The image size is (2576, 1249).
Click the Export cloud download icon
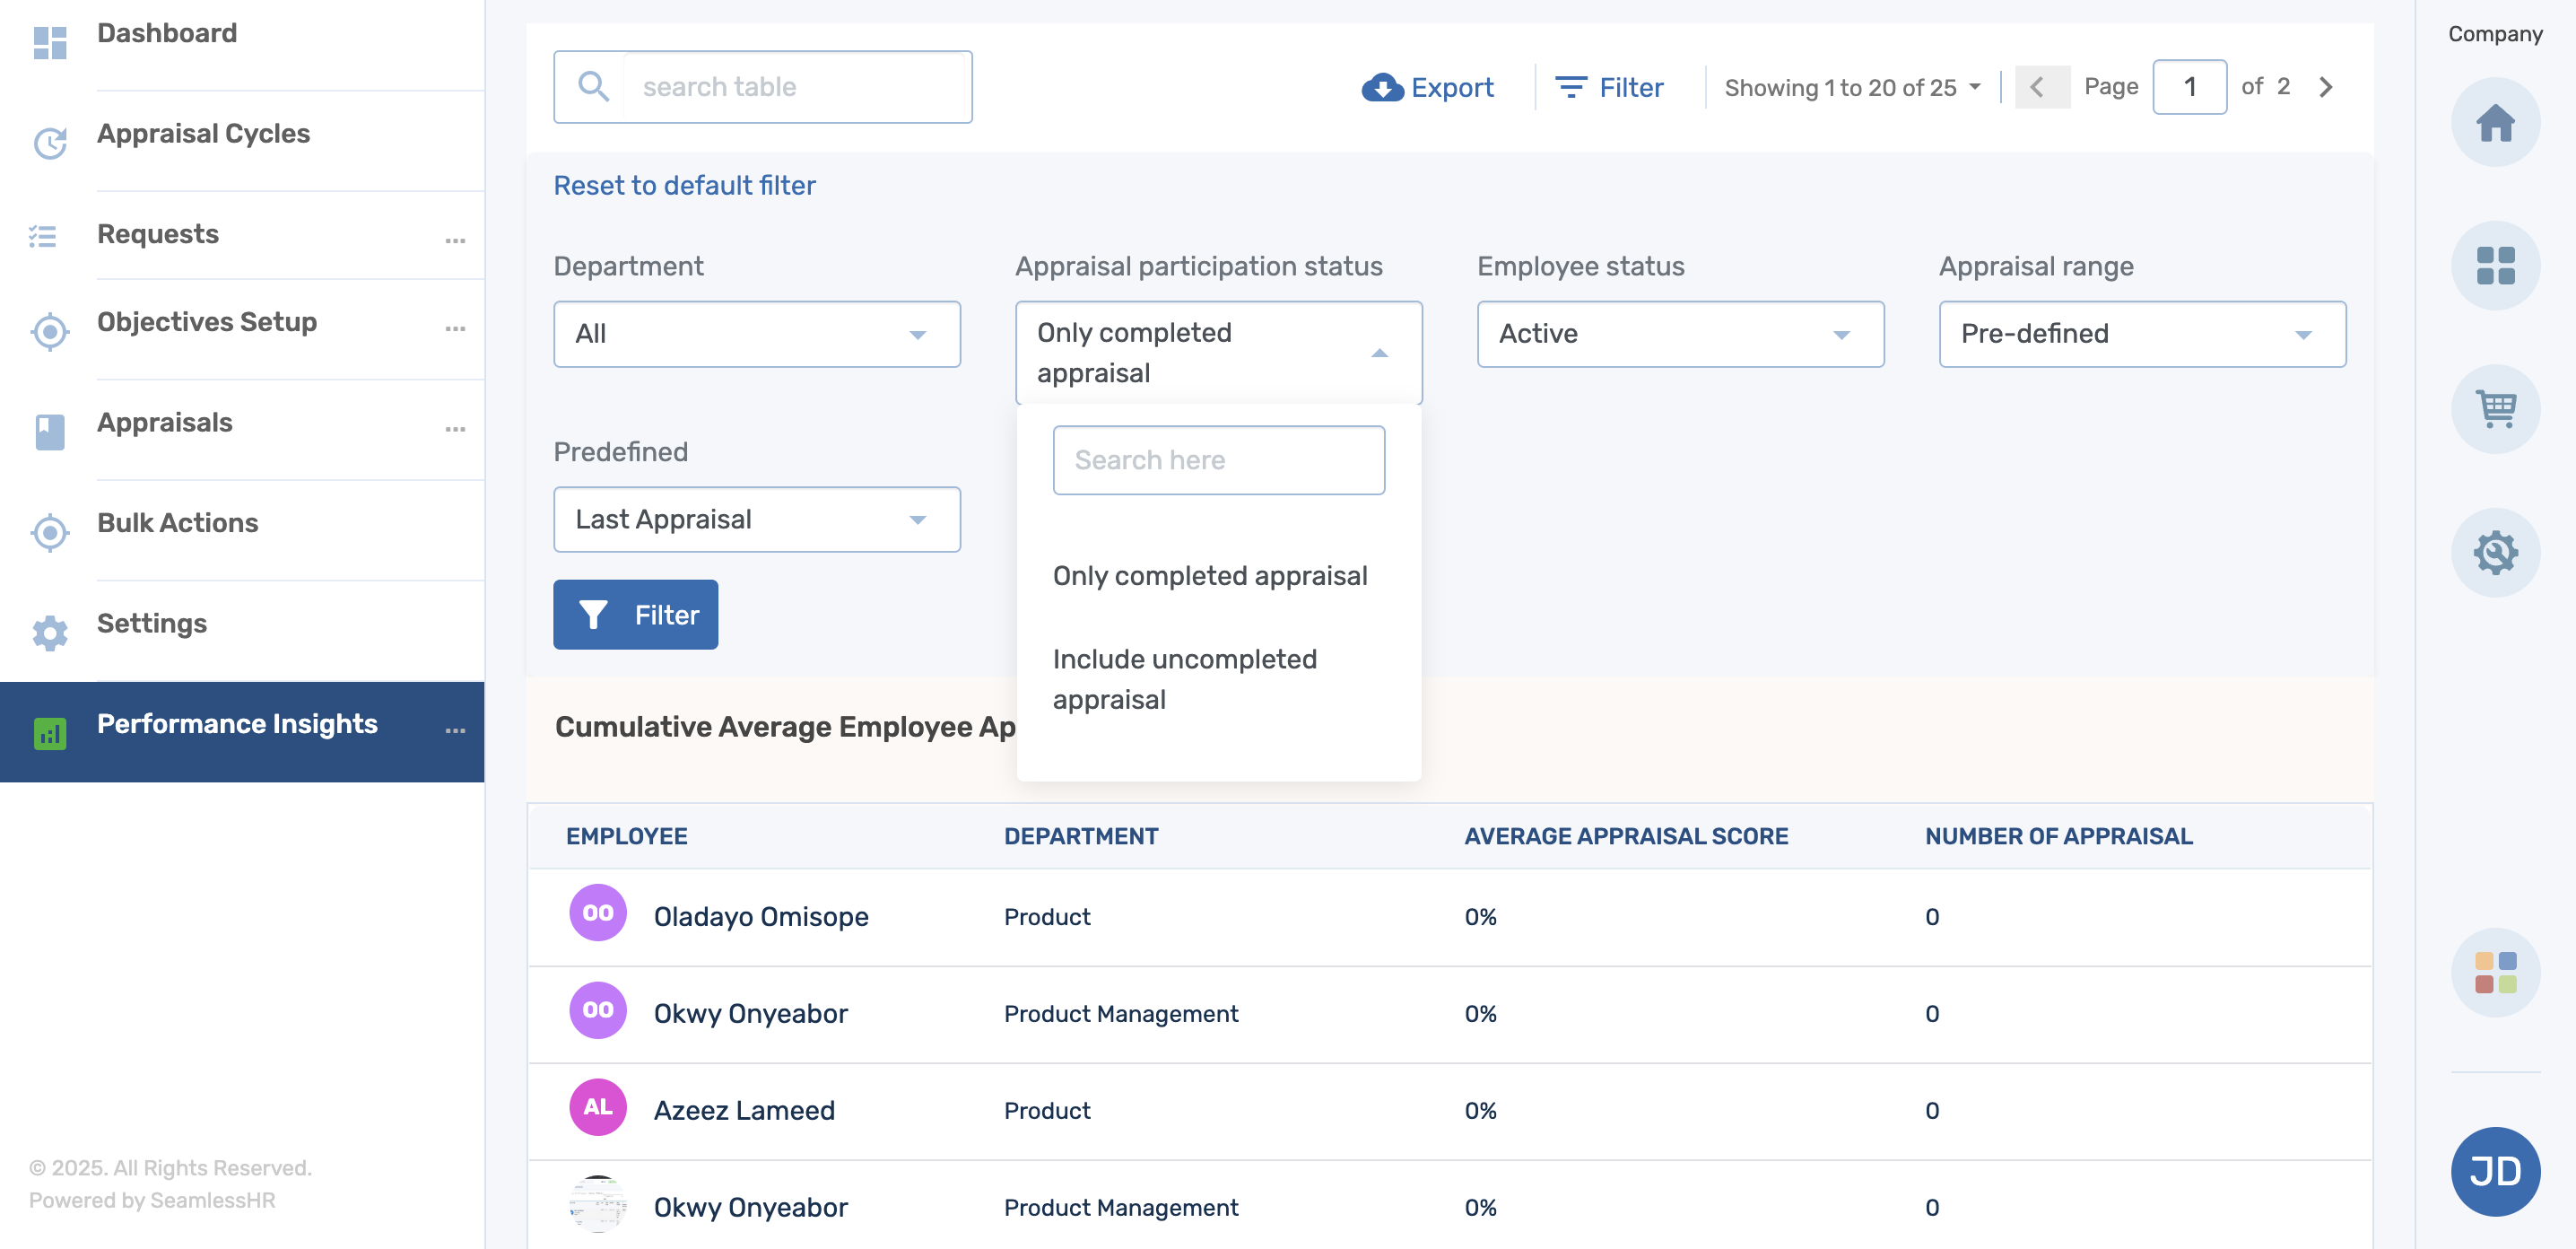click(1382, 87)
